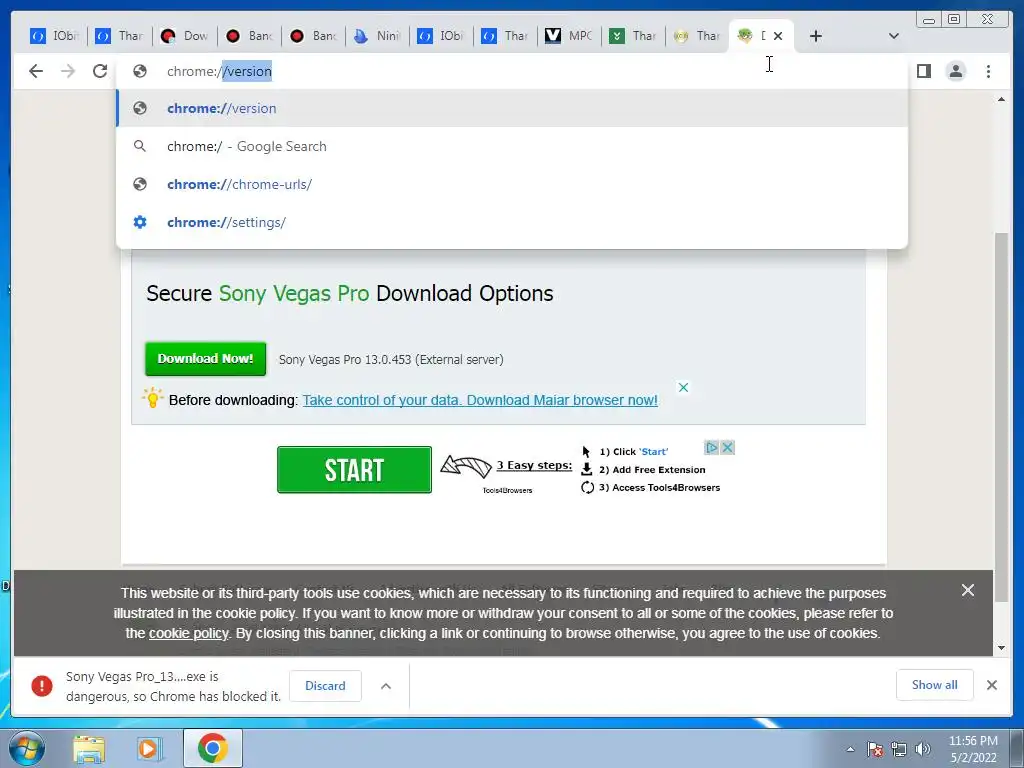
Task: Switch to the green-icon 'Thar' tab
Action: (633, 36)
